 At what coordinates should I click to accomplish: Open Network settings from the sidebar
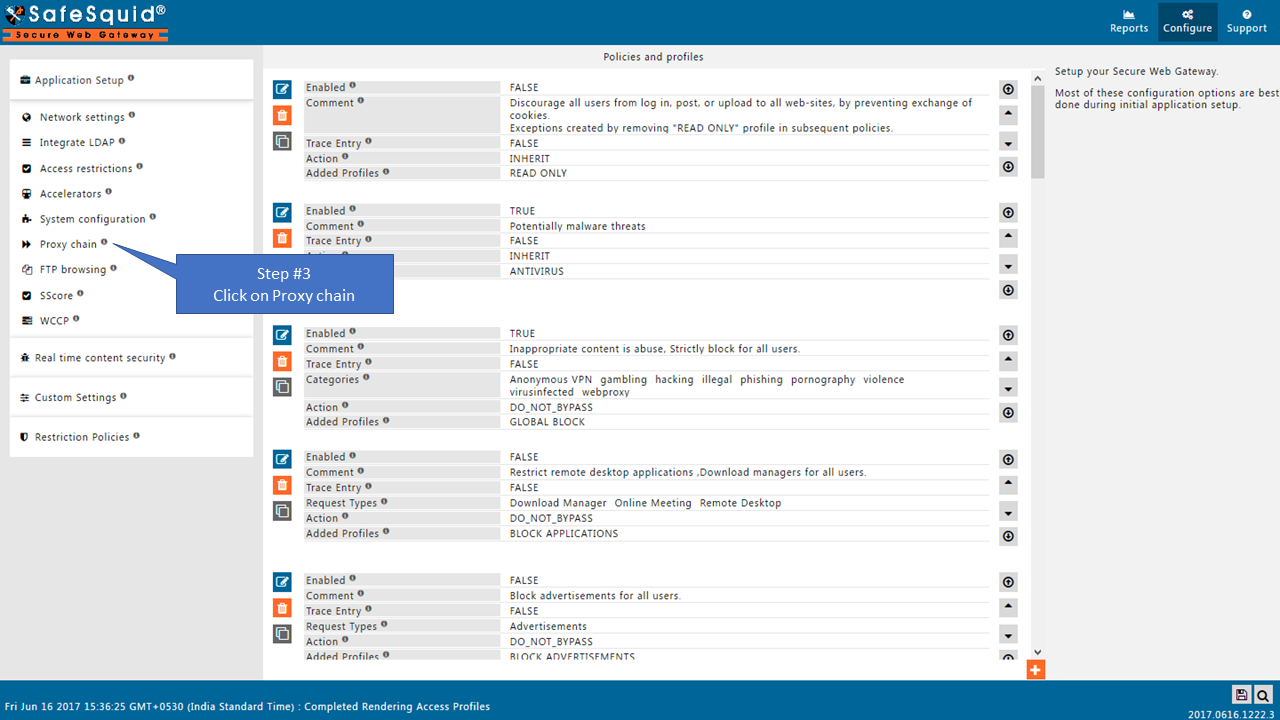(81, 117)
